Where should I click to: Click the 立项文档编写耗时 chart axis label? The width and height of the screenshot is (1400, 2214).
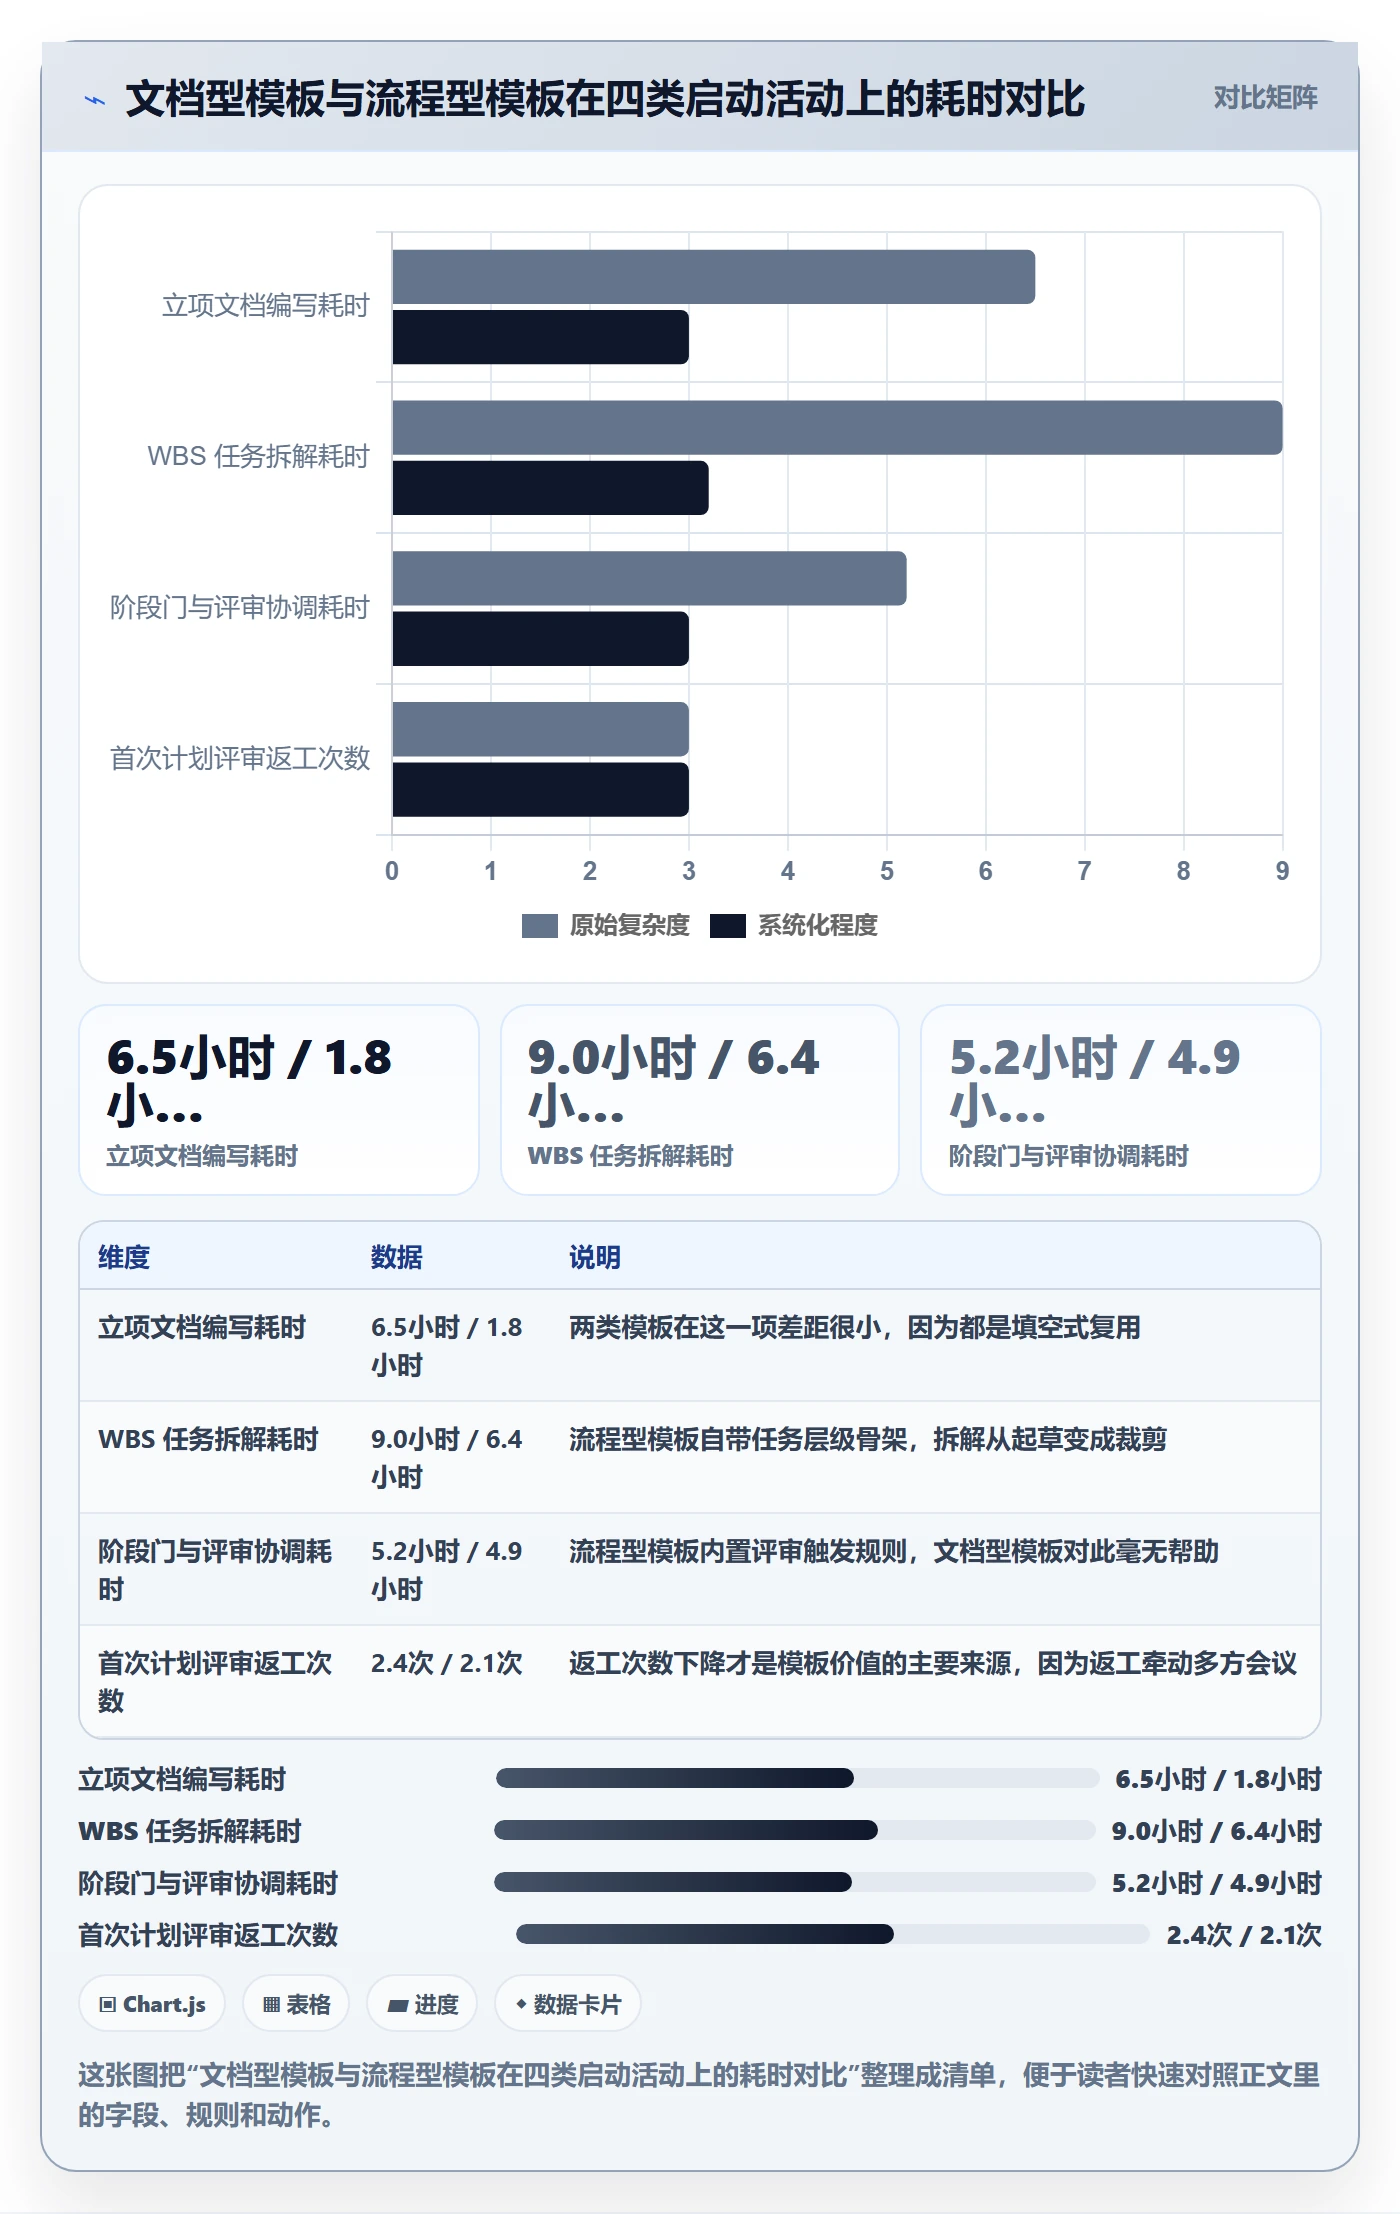pyautogui.click(x=266, y=306)
